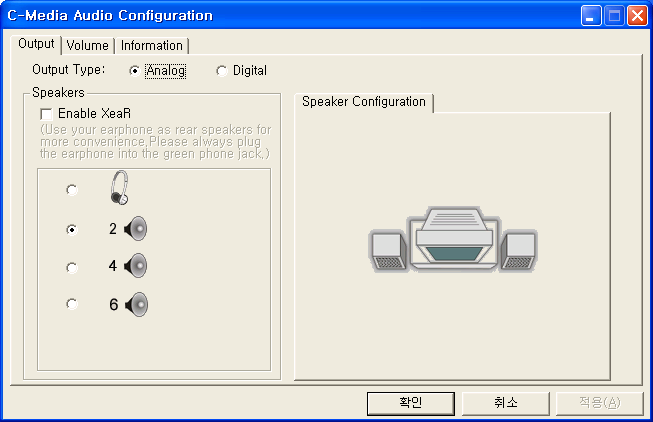This screenshot has height=422, width=653.
Task: Choose the headphones radio button
Action: click(x=72, y=190)
